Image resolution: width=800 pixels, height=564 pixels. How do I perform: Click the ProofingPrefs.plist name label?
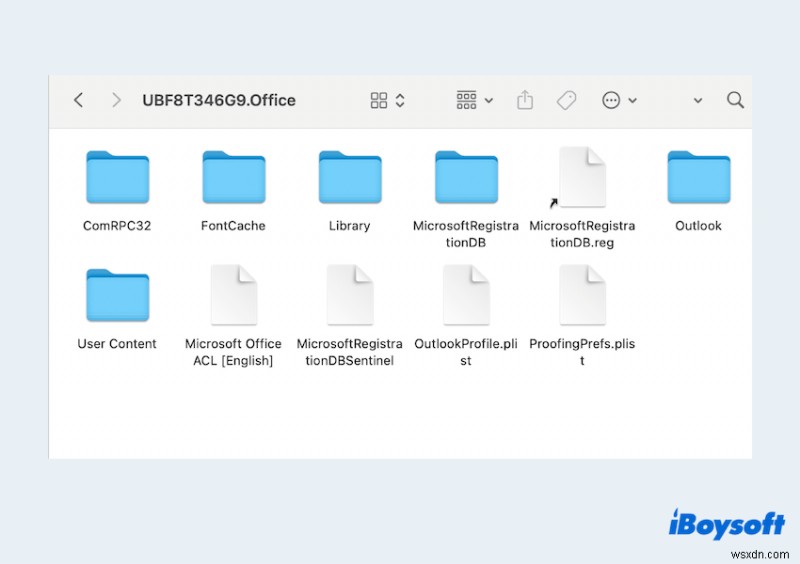coord(582,352)
